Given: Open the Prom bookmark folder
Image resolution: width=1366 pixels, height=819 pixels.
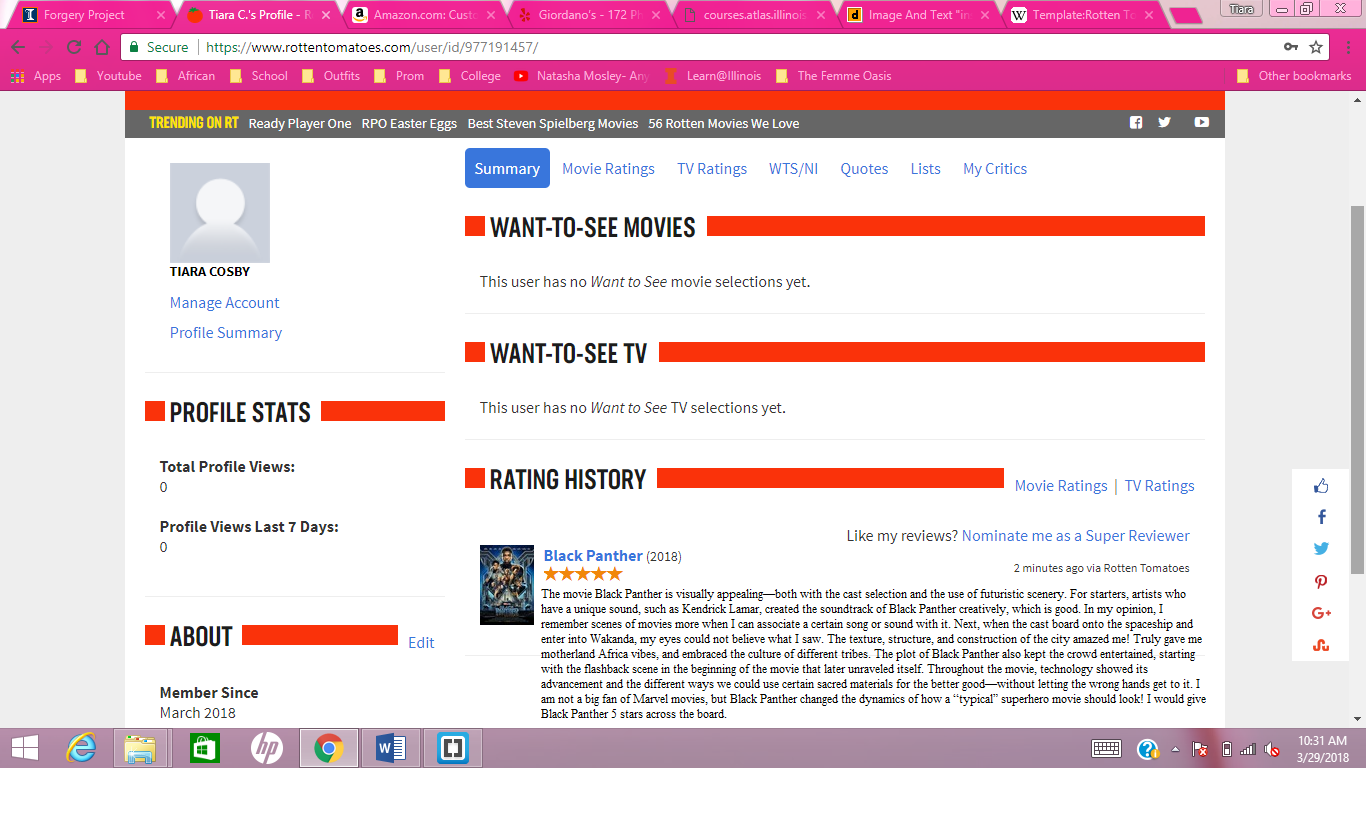Looking at the screenshot, I should [398, 76].
